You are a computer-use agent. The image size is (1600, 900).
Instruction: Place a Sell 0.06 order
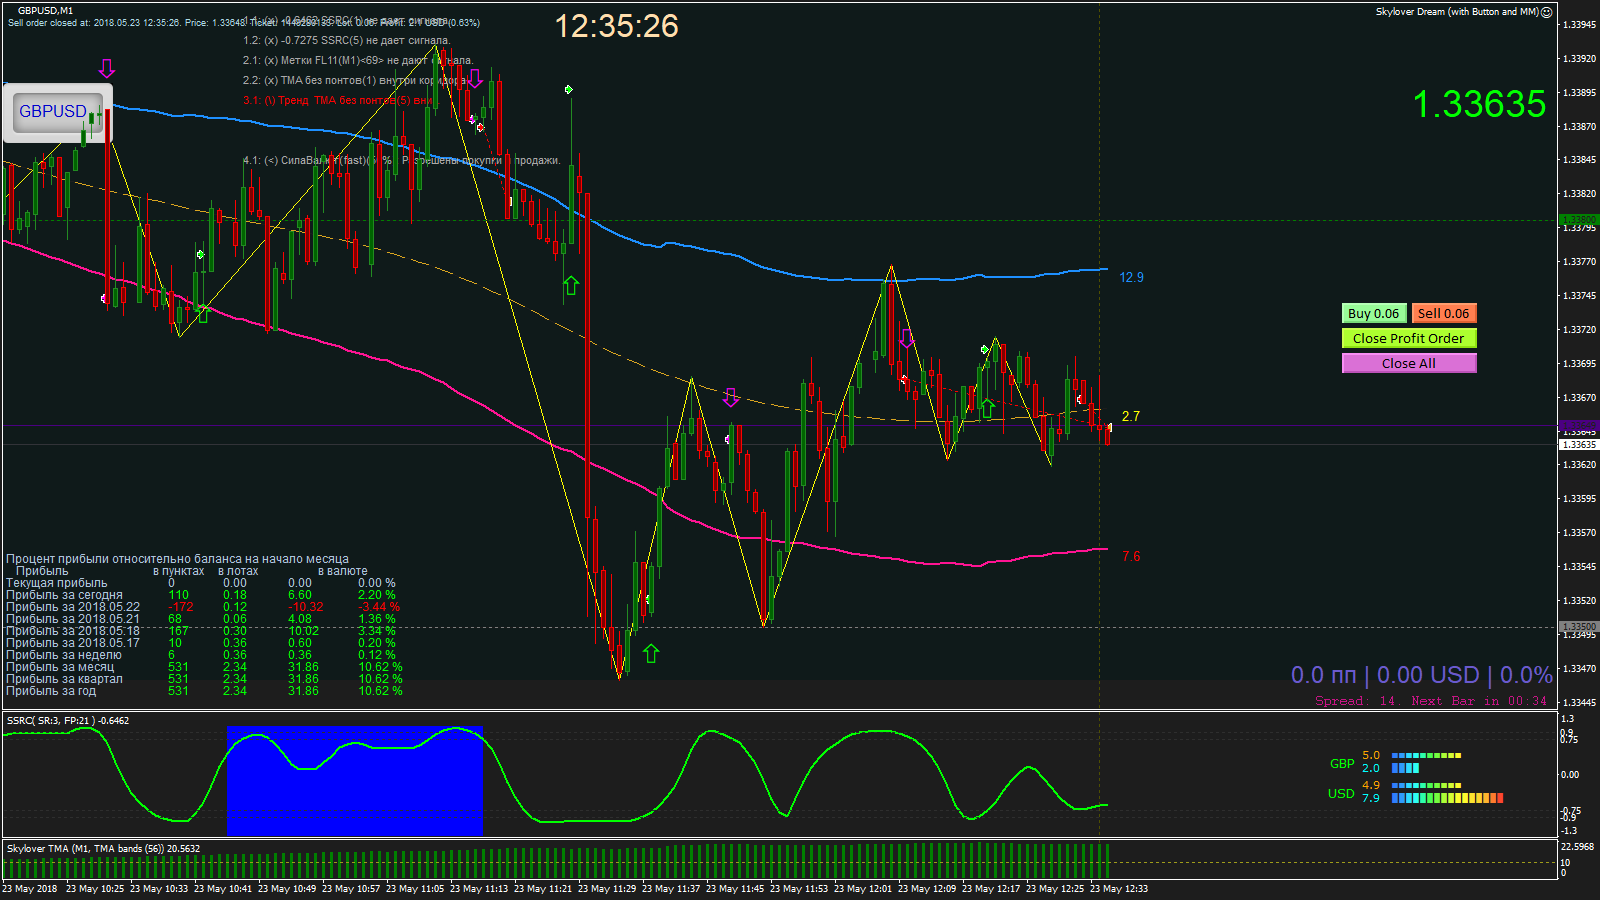pos(1444,313)
